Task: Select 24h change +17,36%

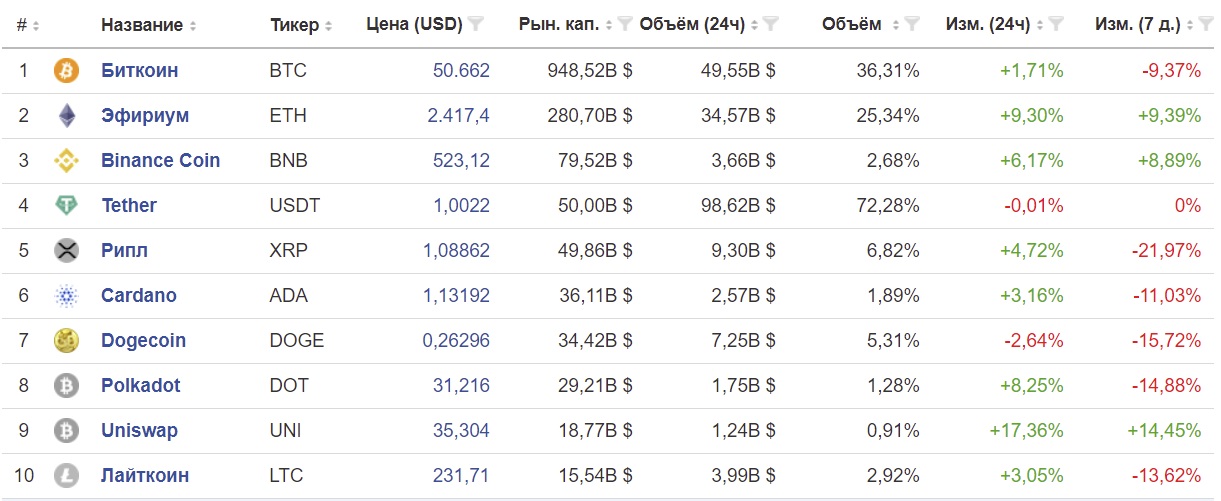Action: point(1026,431)
